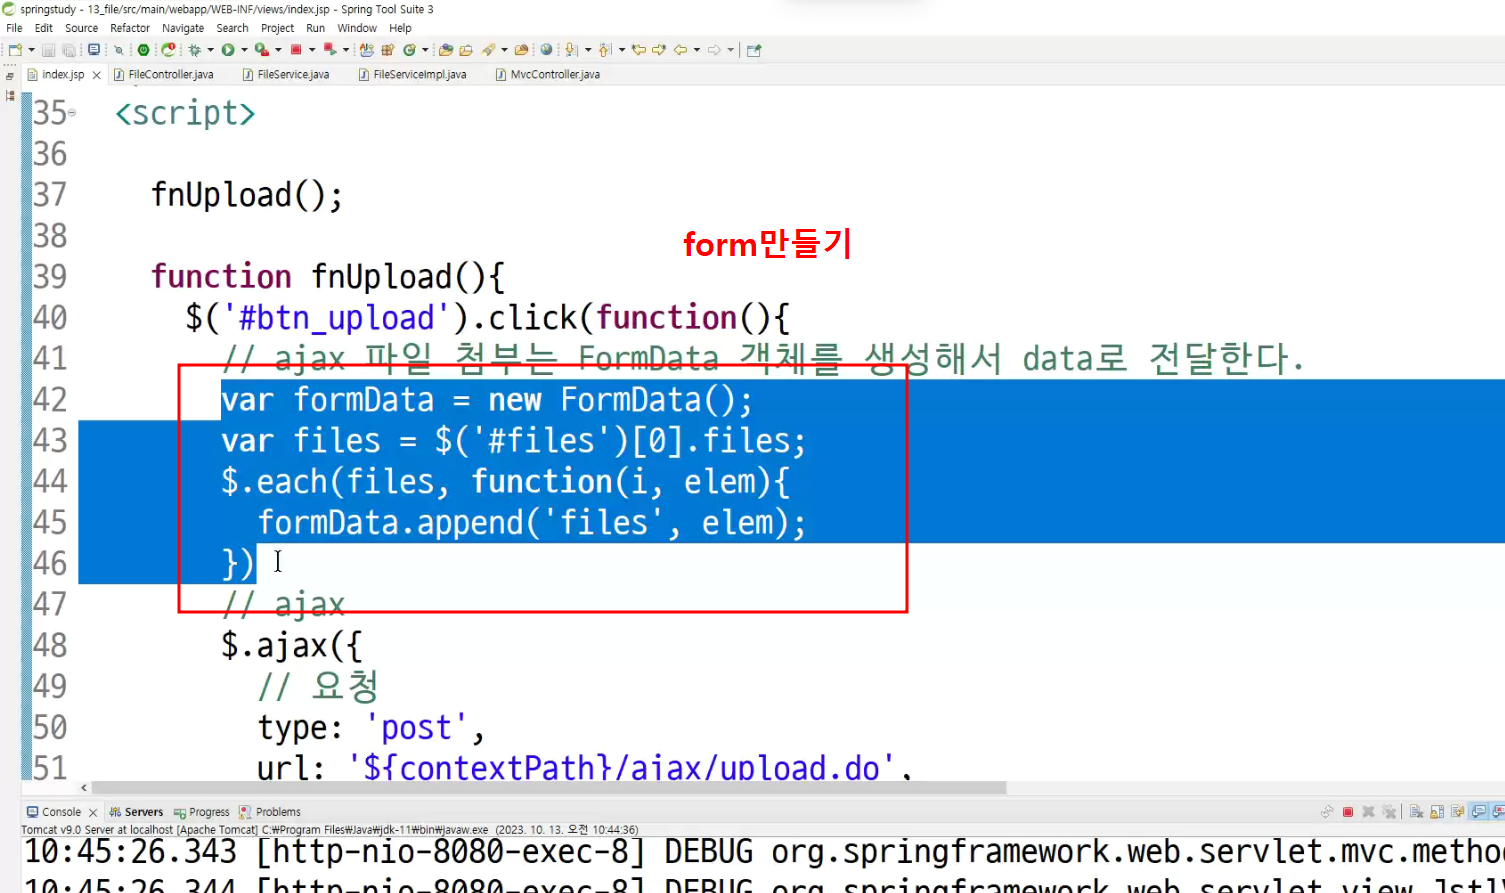Click the Back navigation arrow icon
The image size is (1505, 893).
[x=681, y=50]
